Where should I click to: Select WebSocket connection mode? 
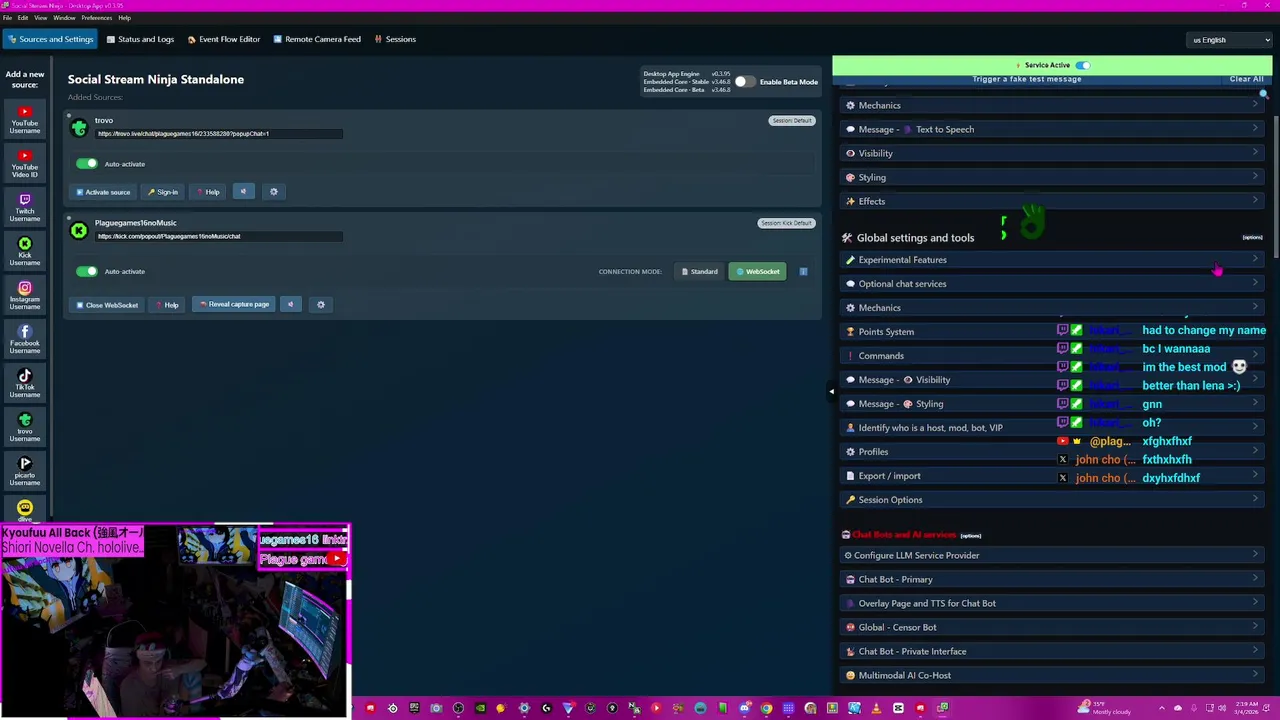[757, 271]
